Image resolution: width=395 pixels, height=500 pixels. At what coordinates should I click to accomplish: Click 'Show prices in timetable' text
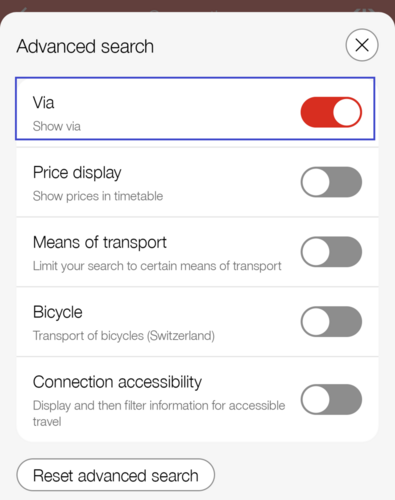(x=98, y=196)
